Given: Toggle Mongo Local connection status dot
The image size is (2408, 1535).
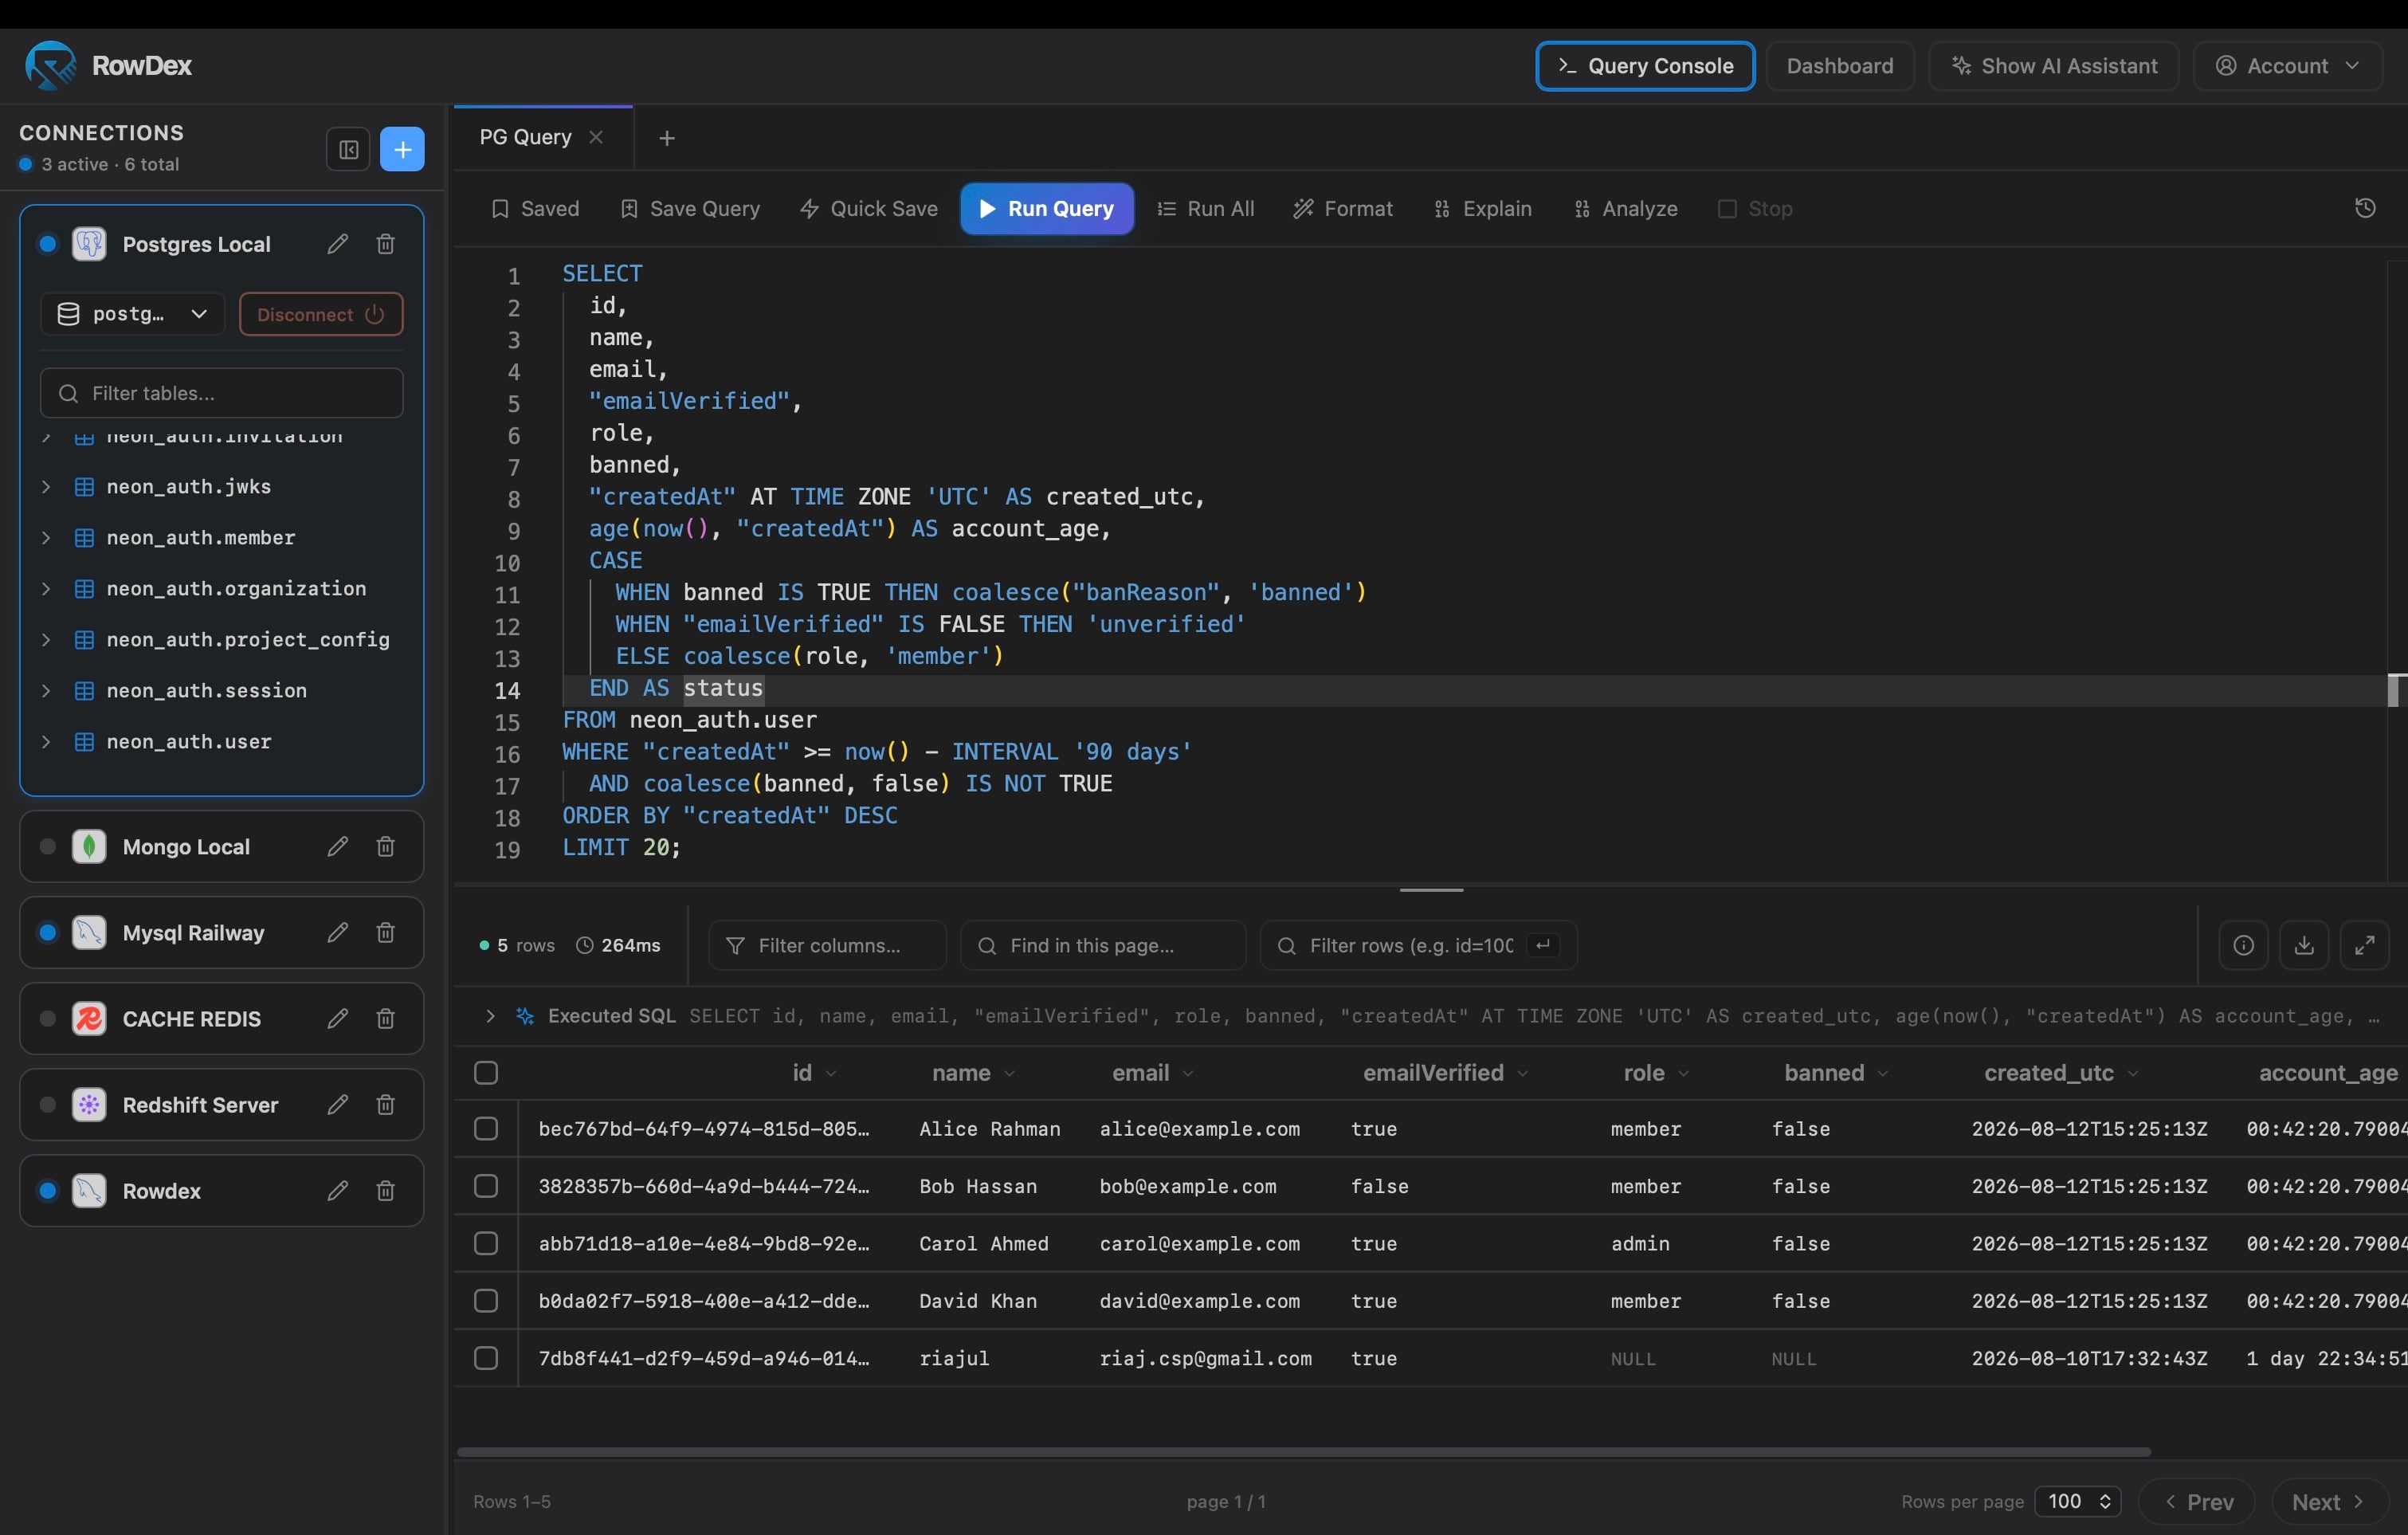Looking at the screenshot, I should click(x=47, y=847).
